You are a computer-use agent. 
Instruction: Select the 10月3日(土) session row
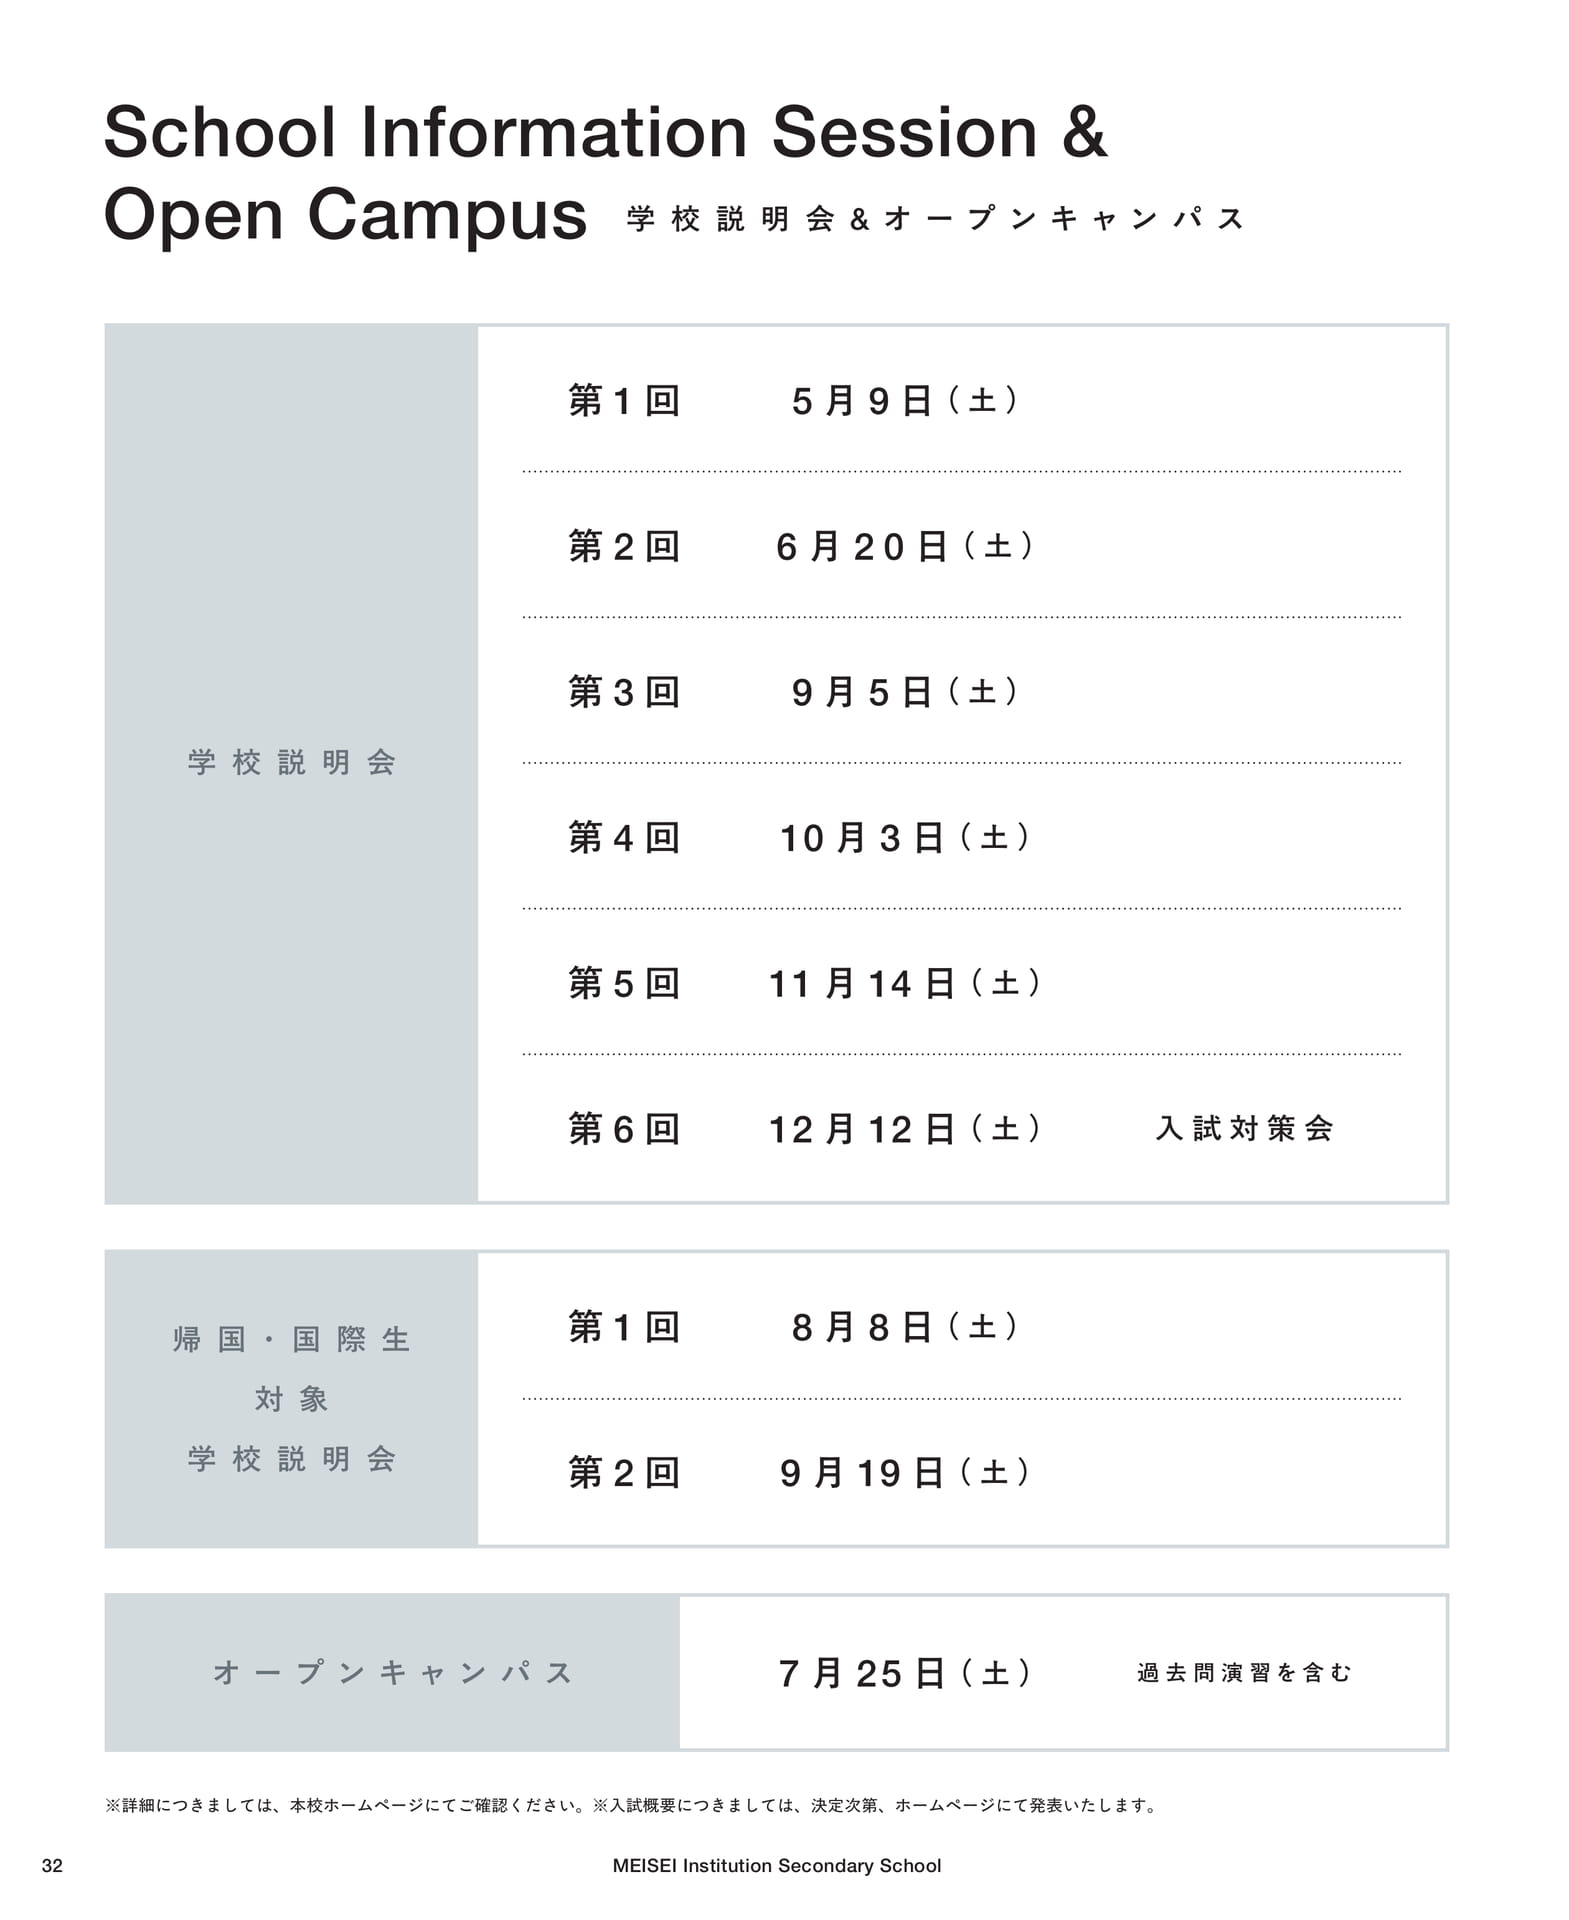pos(962,837)
